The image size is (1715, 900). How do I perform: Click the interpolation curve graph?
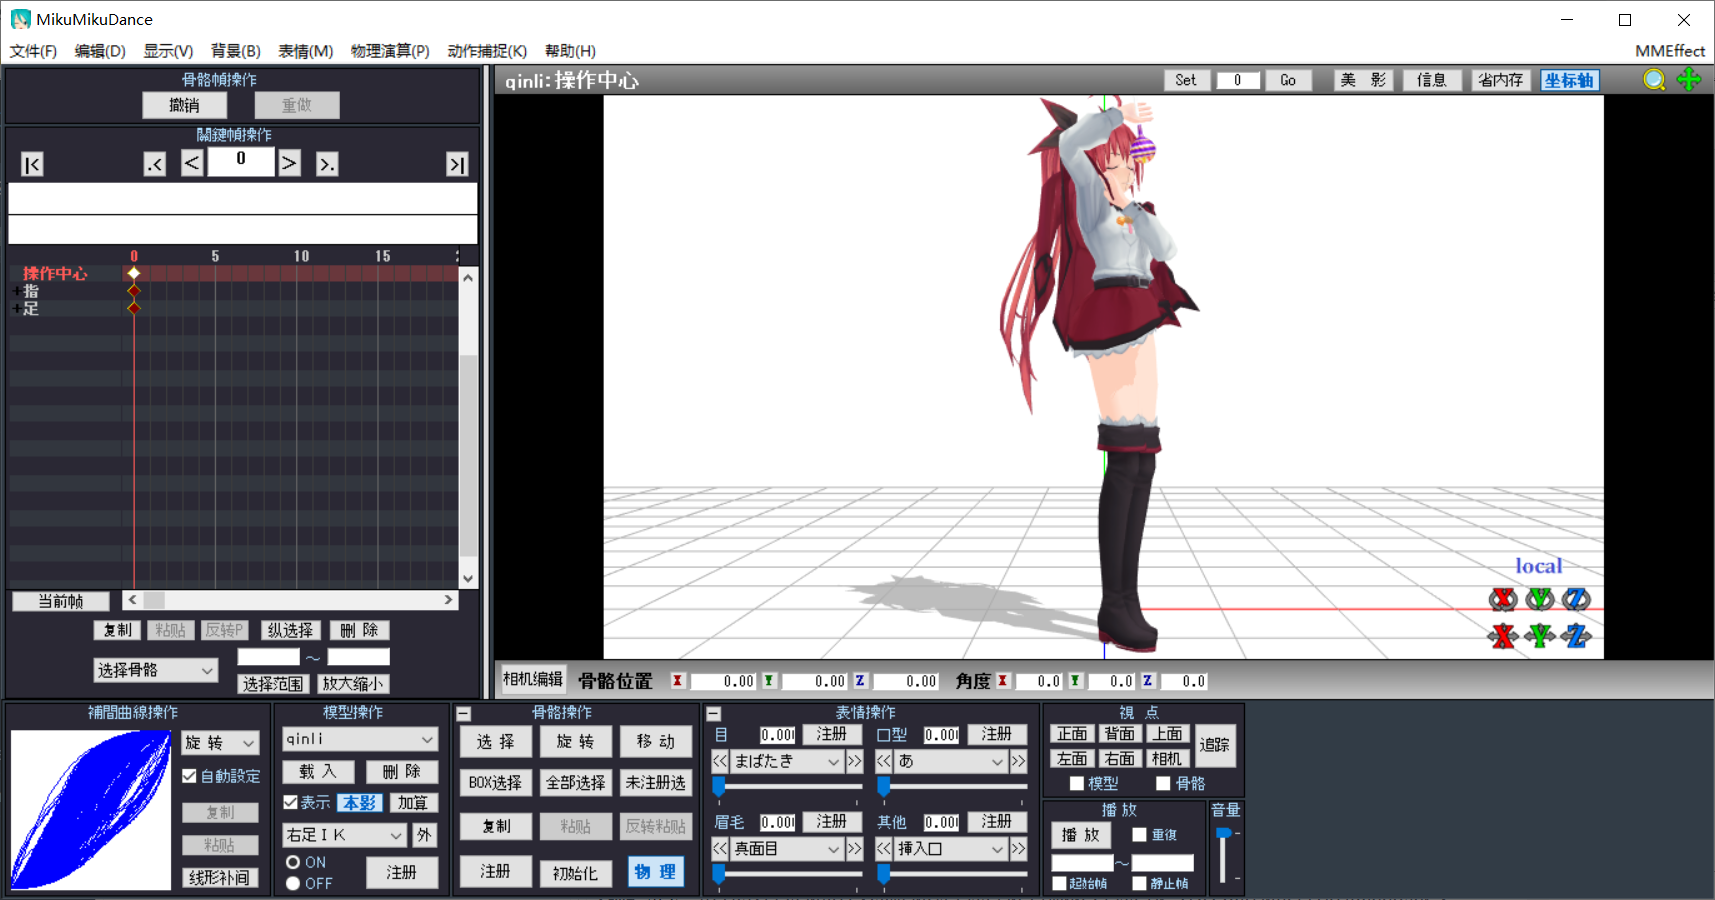(91, 810)
